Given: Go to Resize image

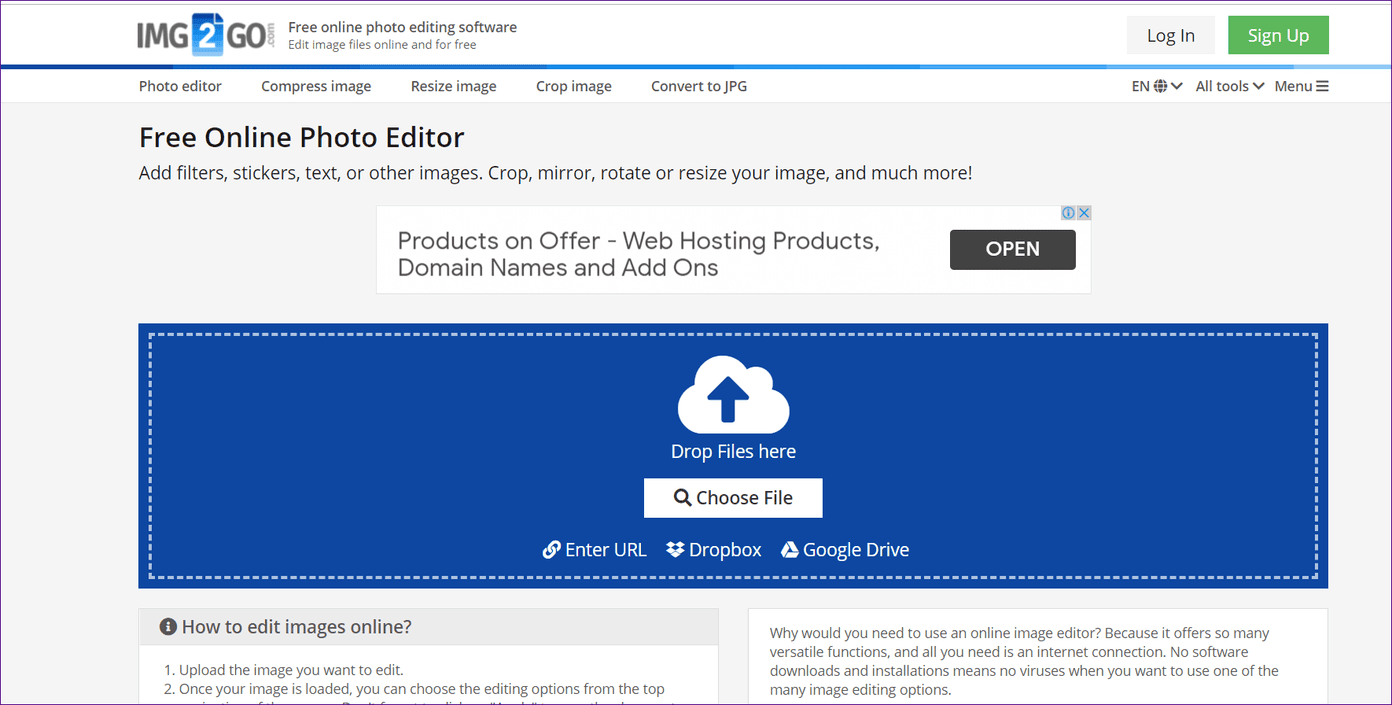Looking at the screenshot, I should coord(453,86).
